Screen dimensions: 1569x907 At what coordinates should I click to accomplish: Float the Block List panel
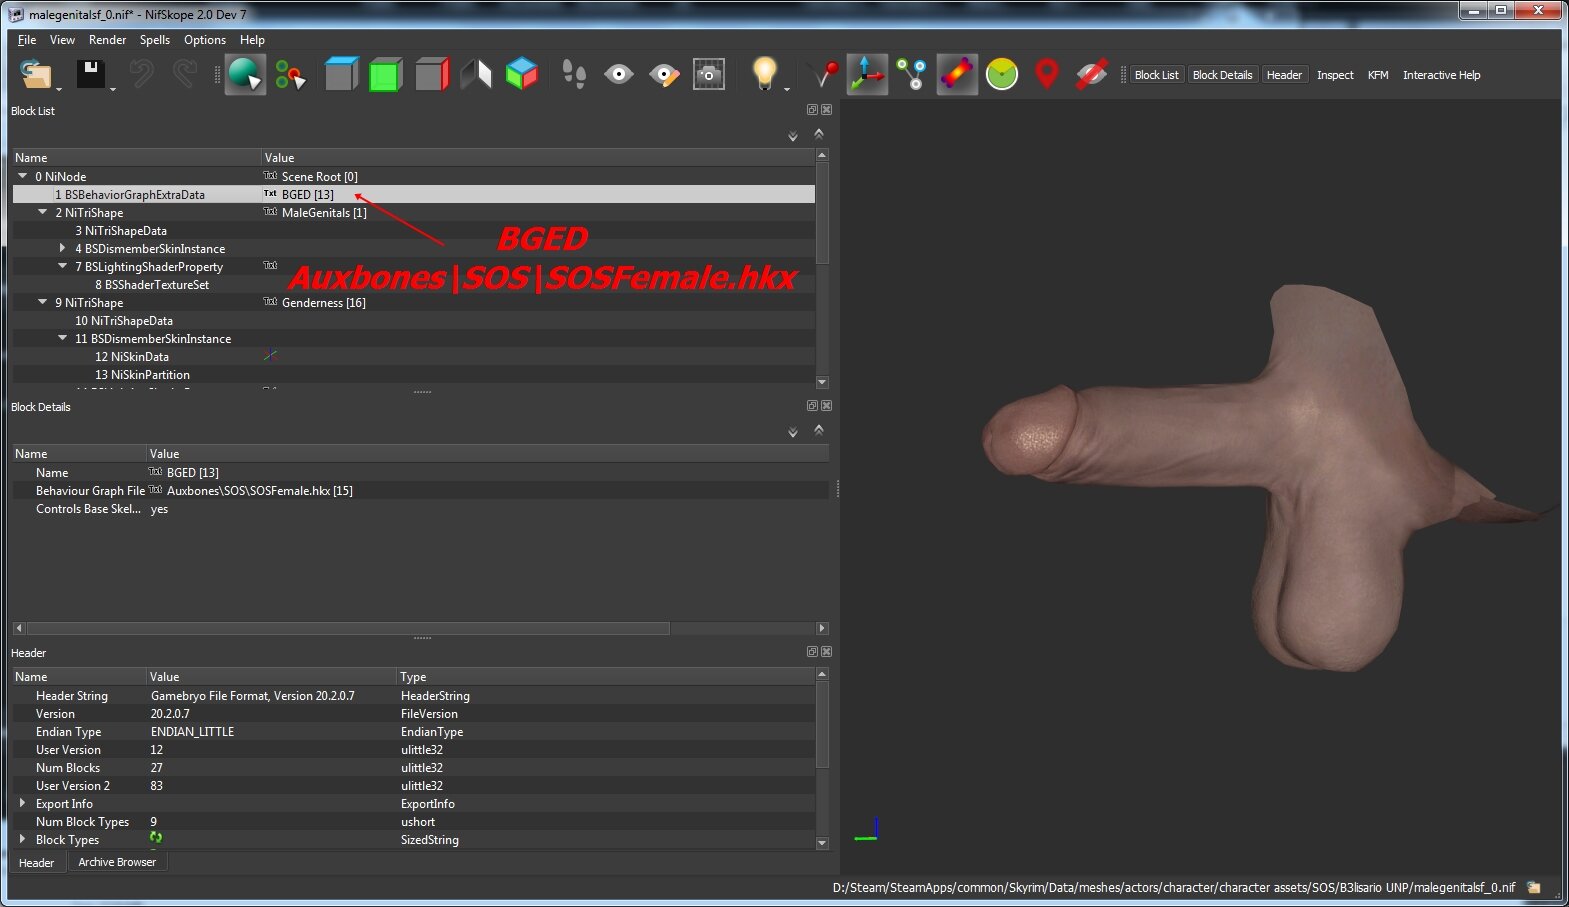pos(812,110)
